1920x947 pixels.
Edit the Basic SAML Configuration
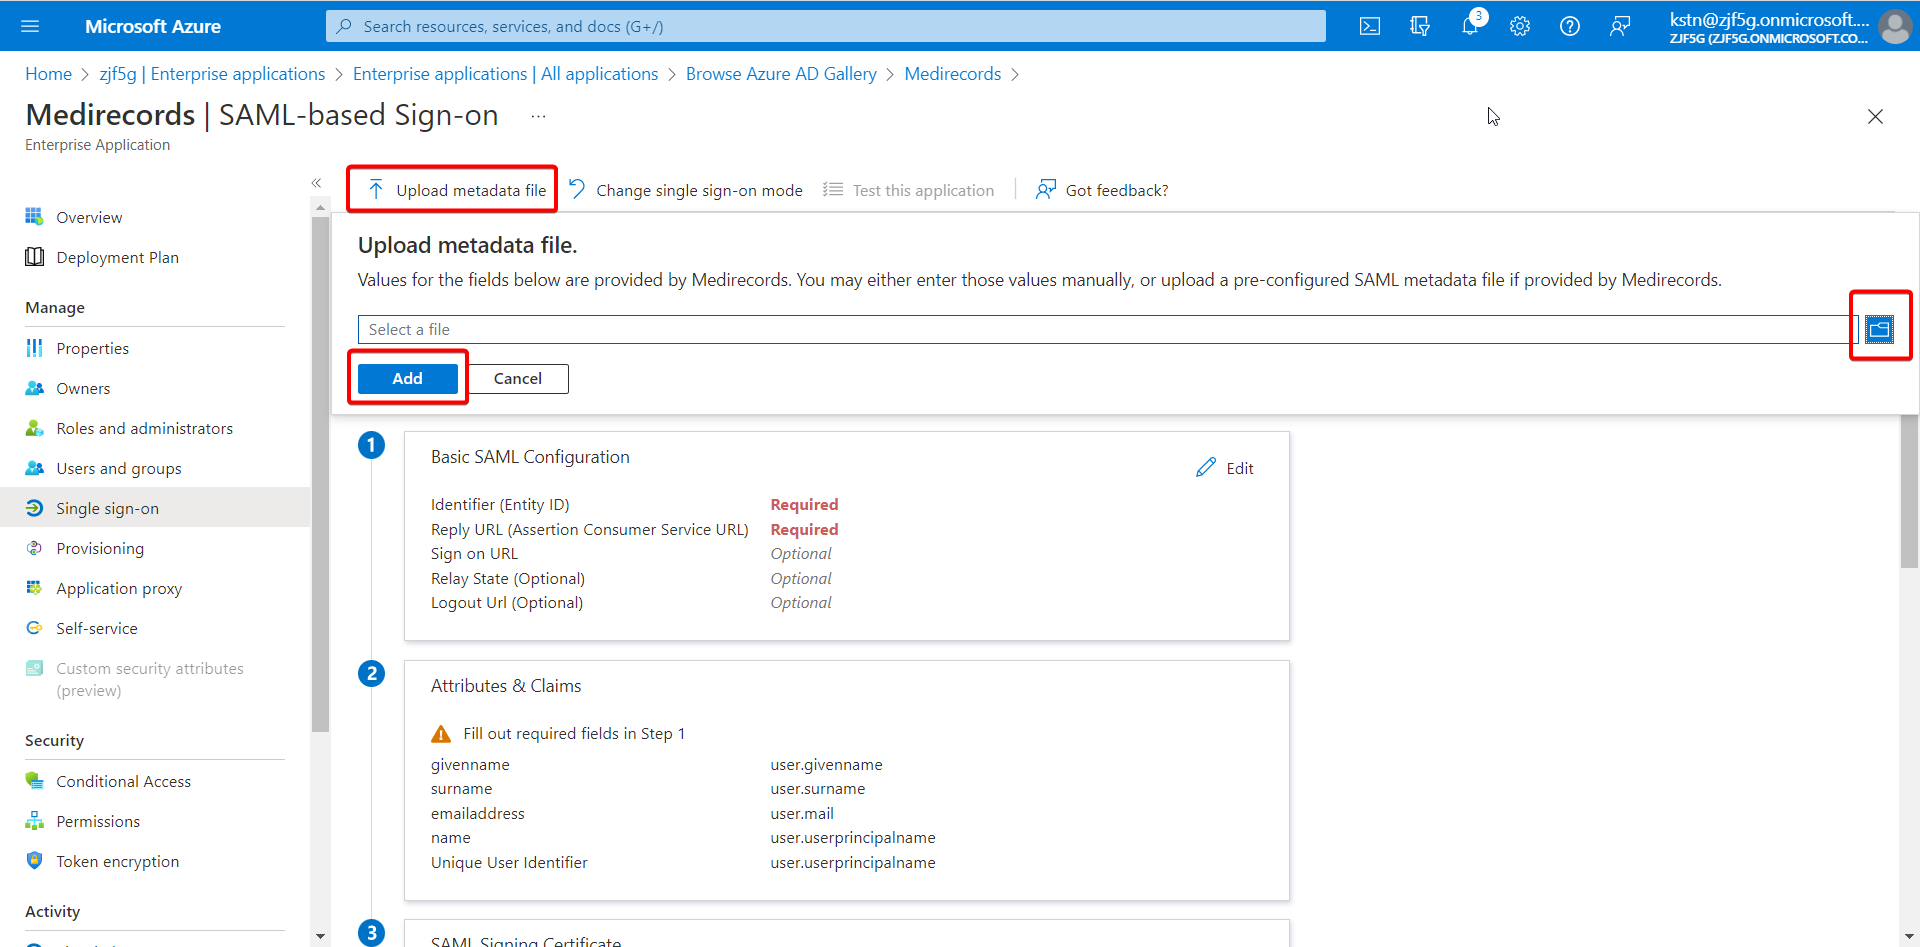tap(1225, 468)
